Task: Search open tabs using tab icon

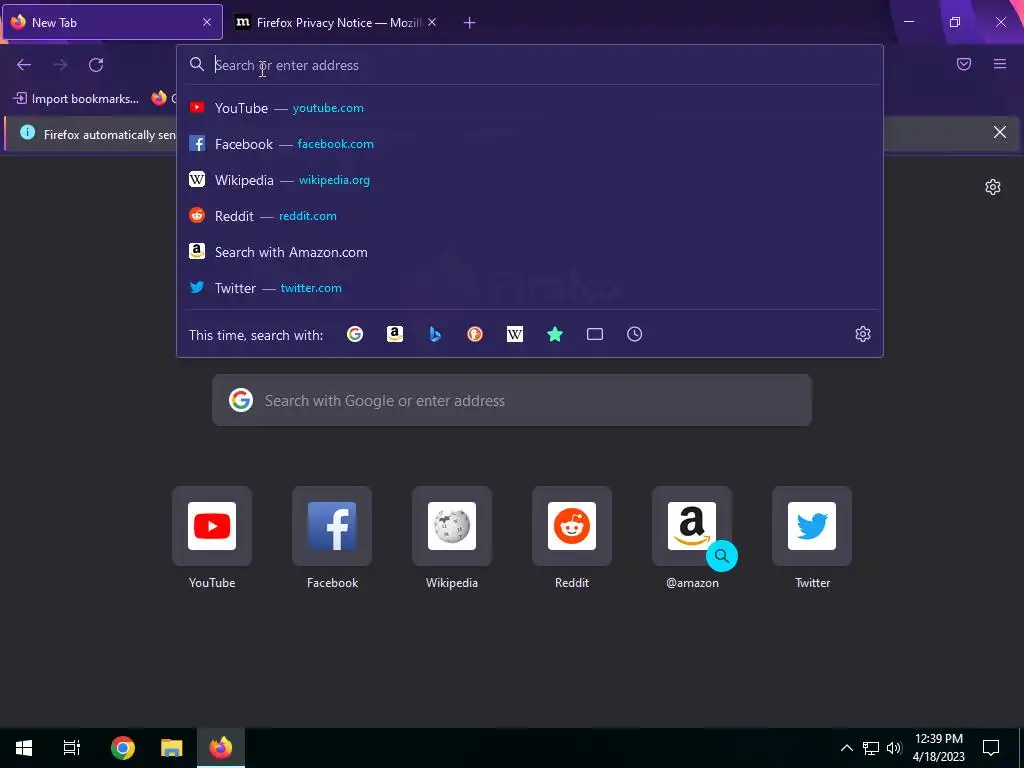Action: (x=594, y=334)
